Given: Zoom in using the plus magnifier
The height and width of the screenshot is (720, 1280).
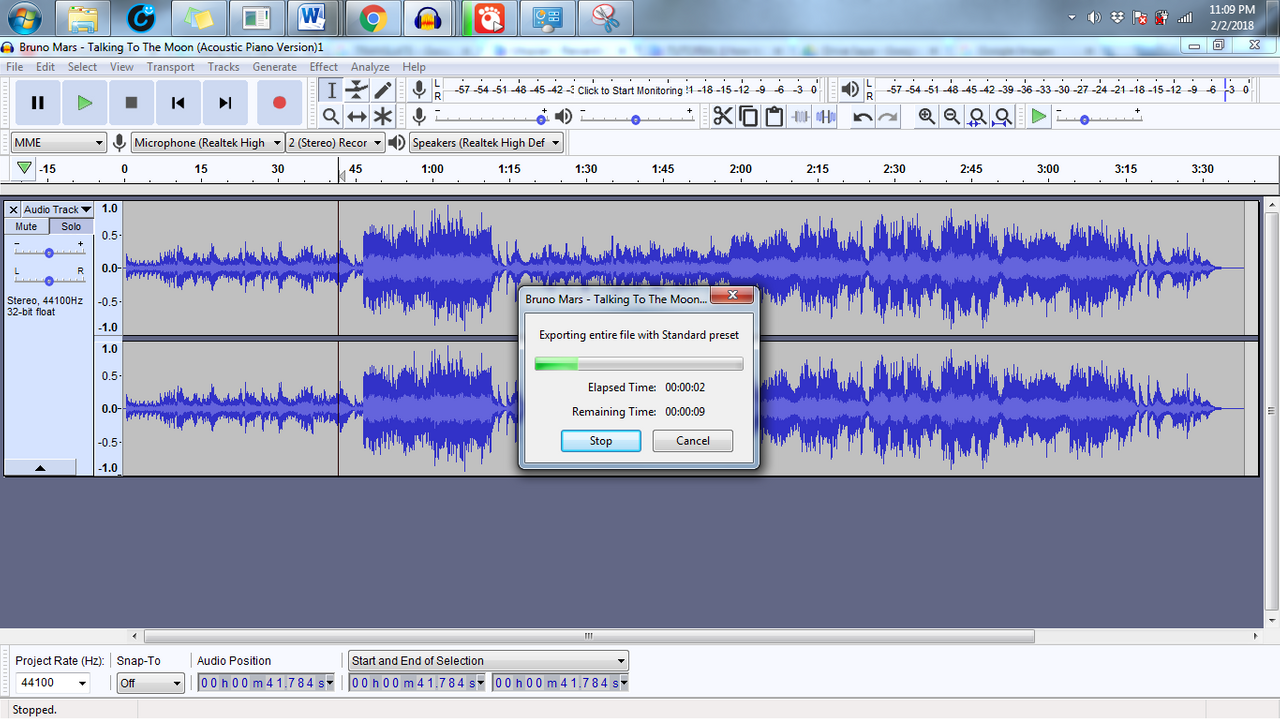Looking at the screenshot, I should (x=927, y=116).
